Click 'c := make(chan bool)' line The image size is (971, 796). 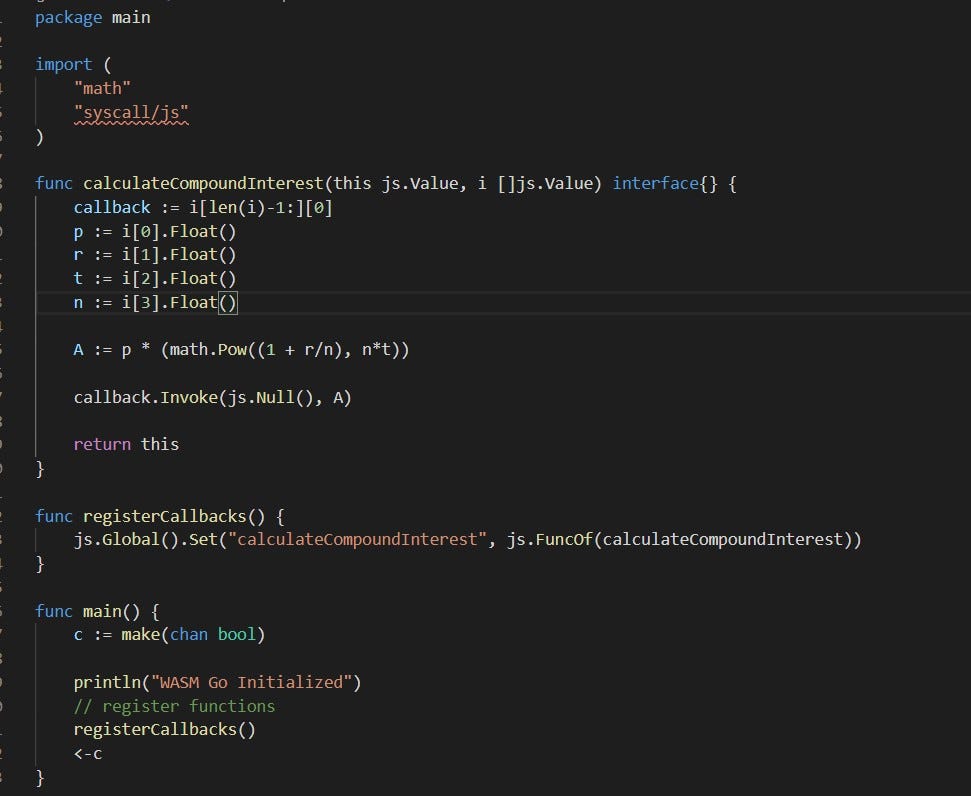(x=169, y=635)
